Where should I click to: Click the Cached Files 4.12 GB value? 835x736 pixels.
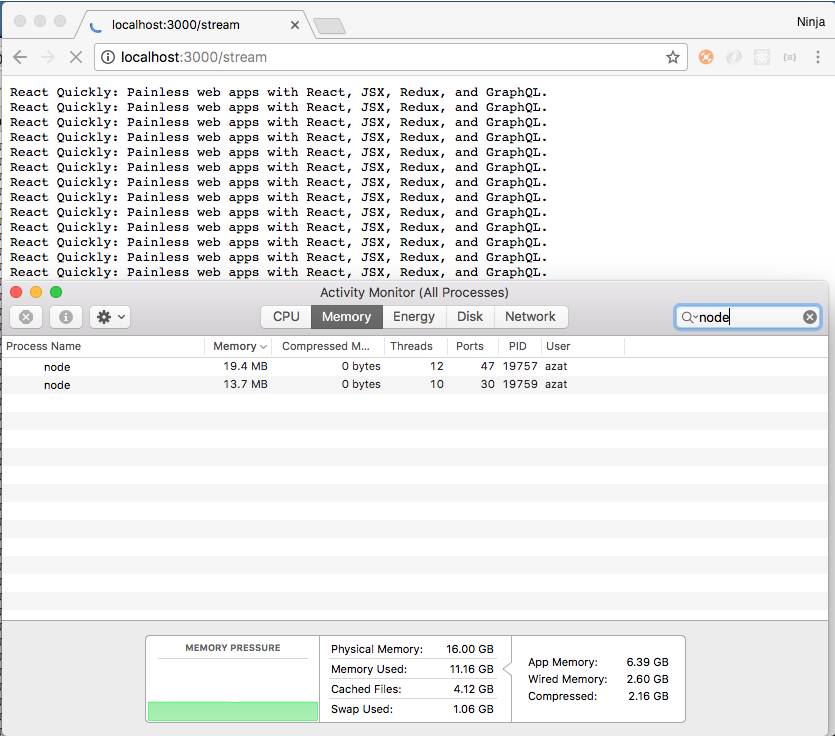pyautogui.click(x=473, y=689)
